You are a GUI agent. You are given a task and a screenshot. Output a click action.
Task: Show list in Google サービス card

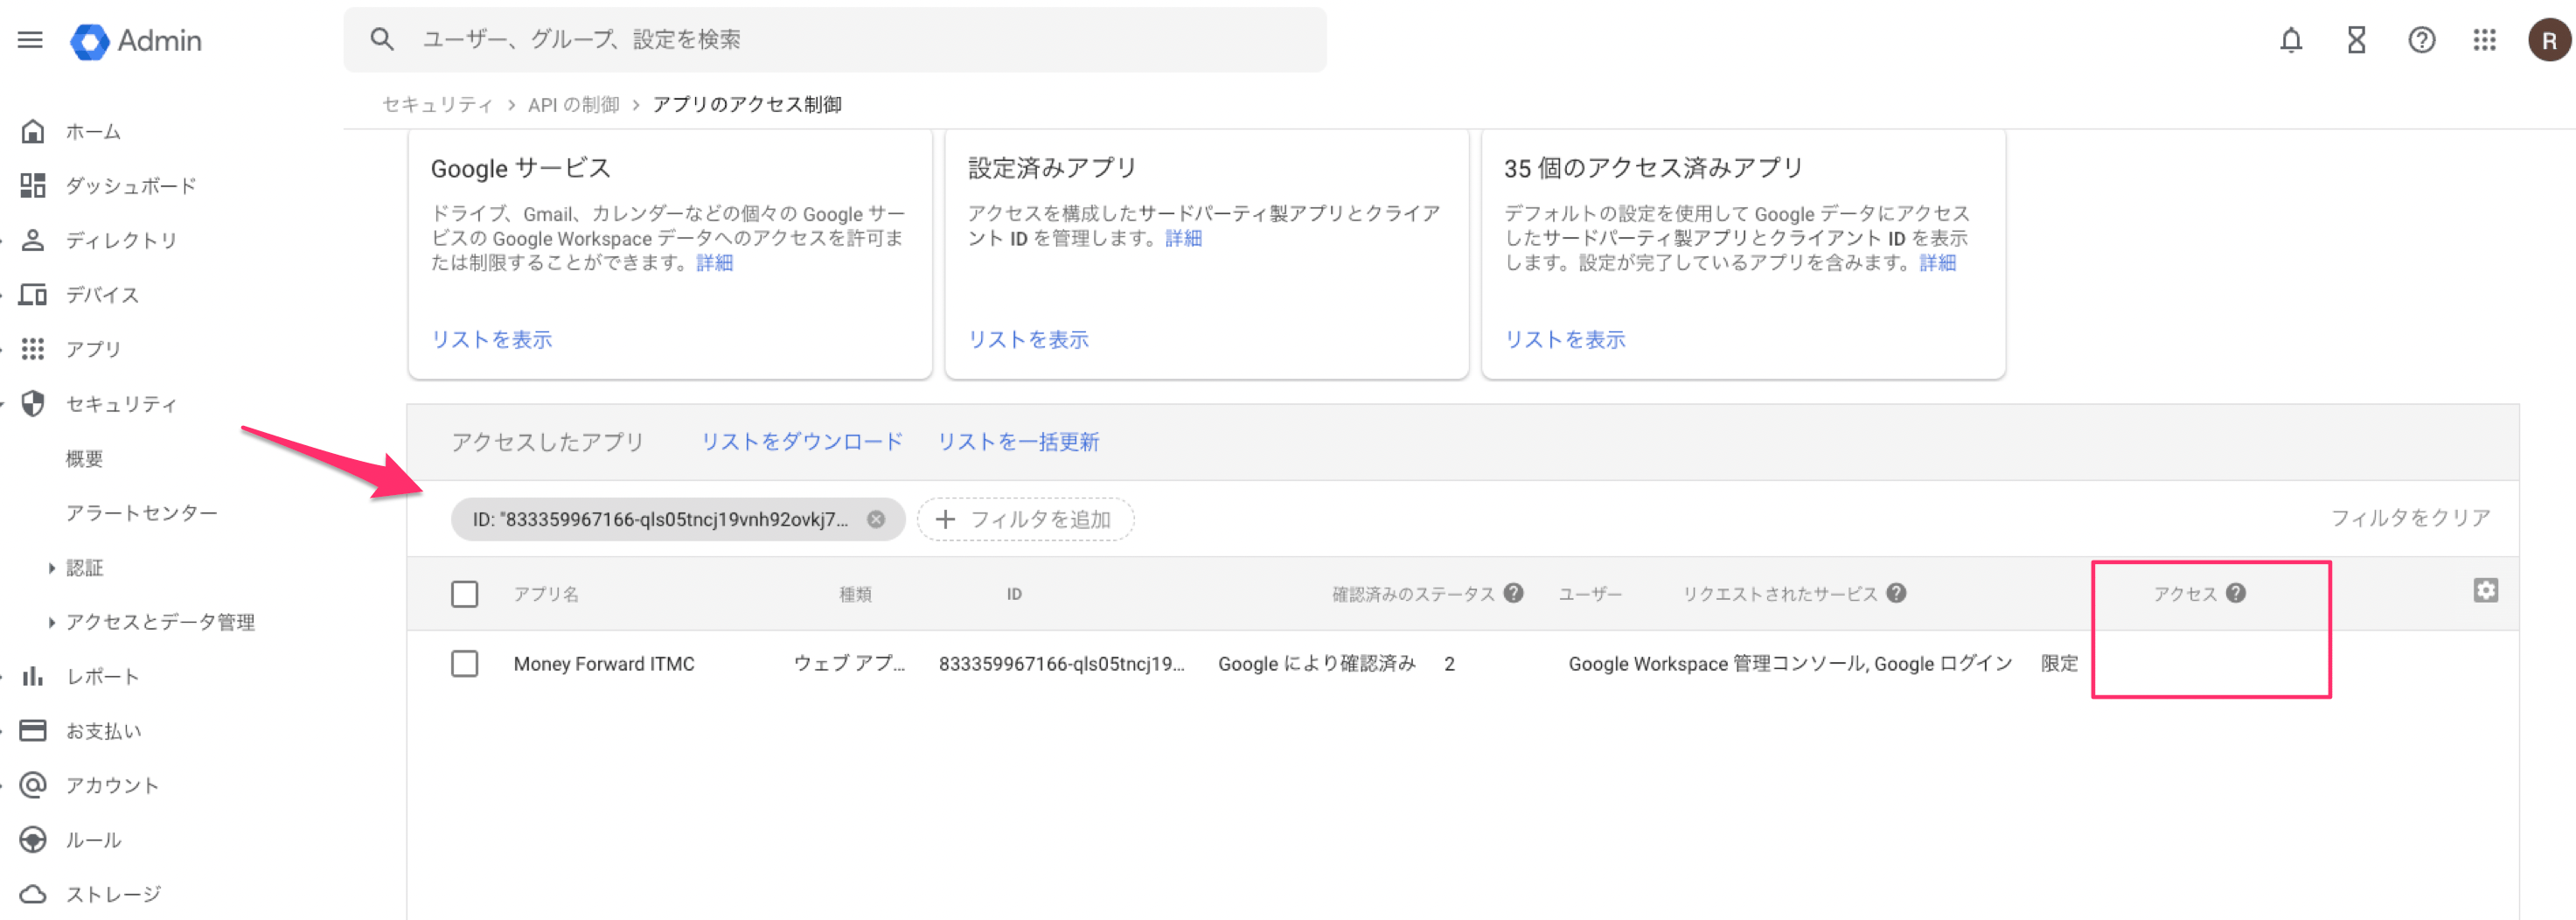tap(491, 339)
